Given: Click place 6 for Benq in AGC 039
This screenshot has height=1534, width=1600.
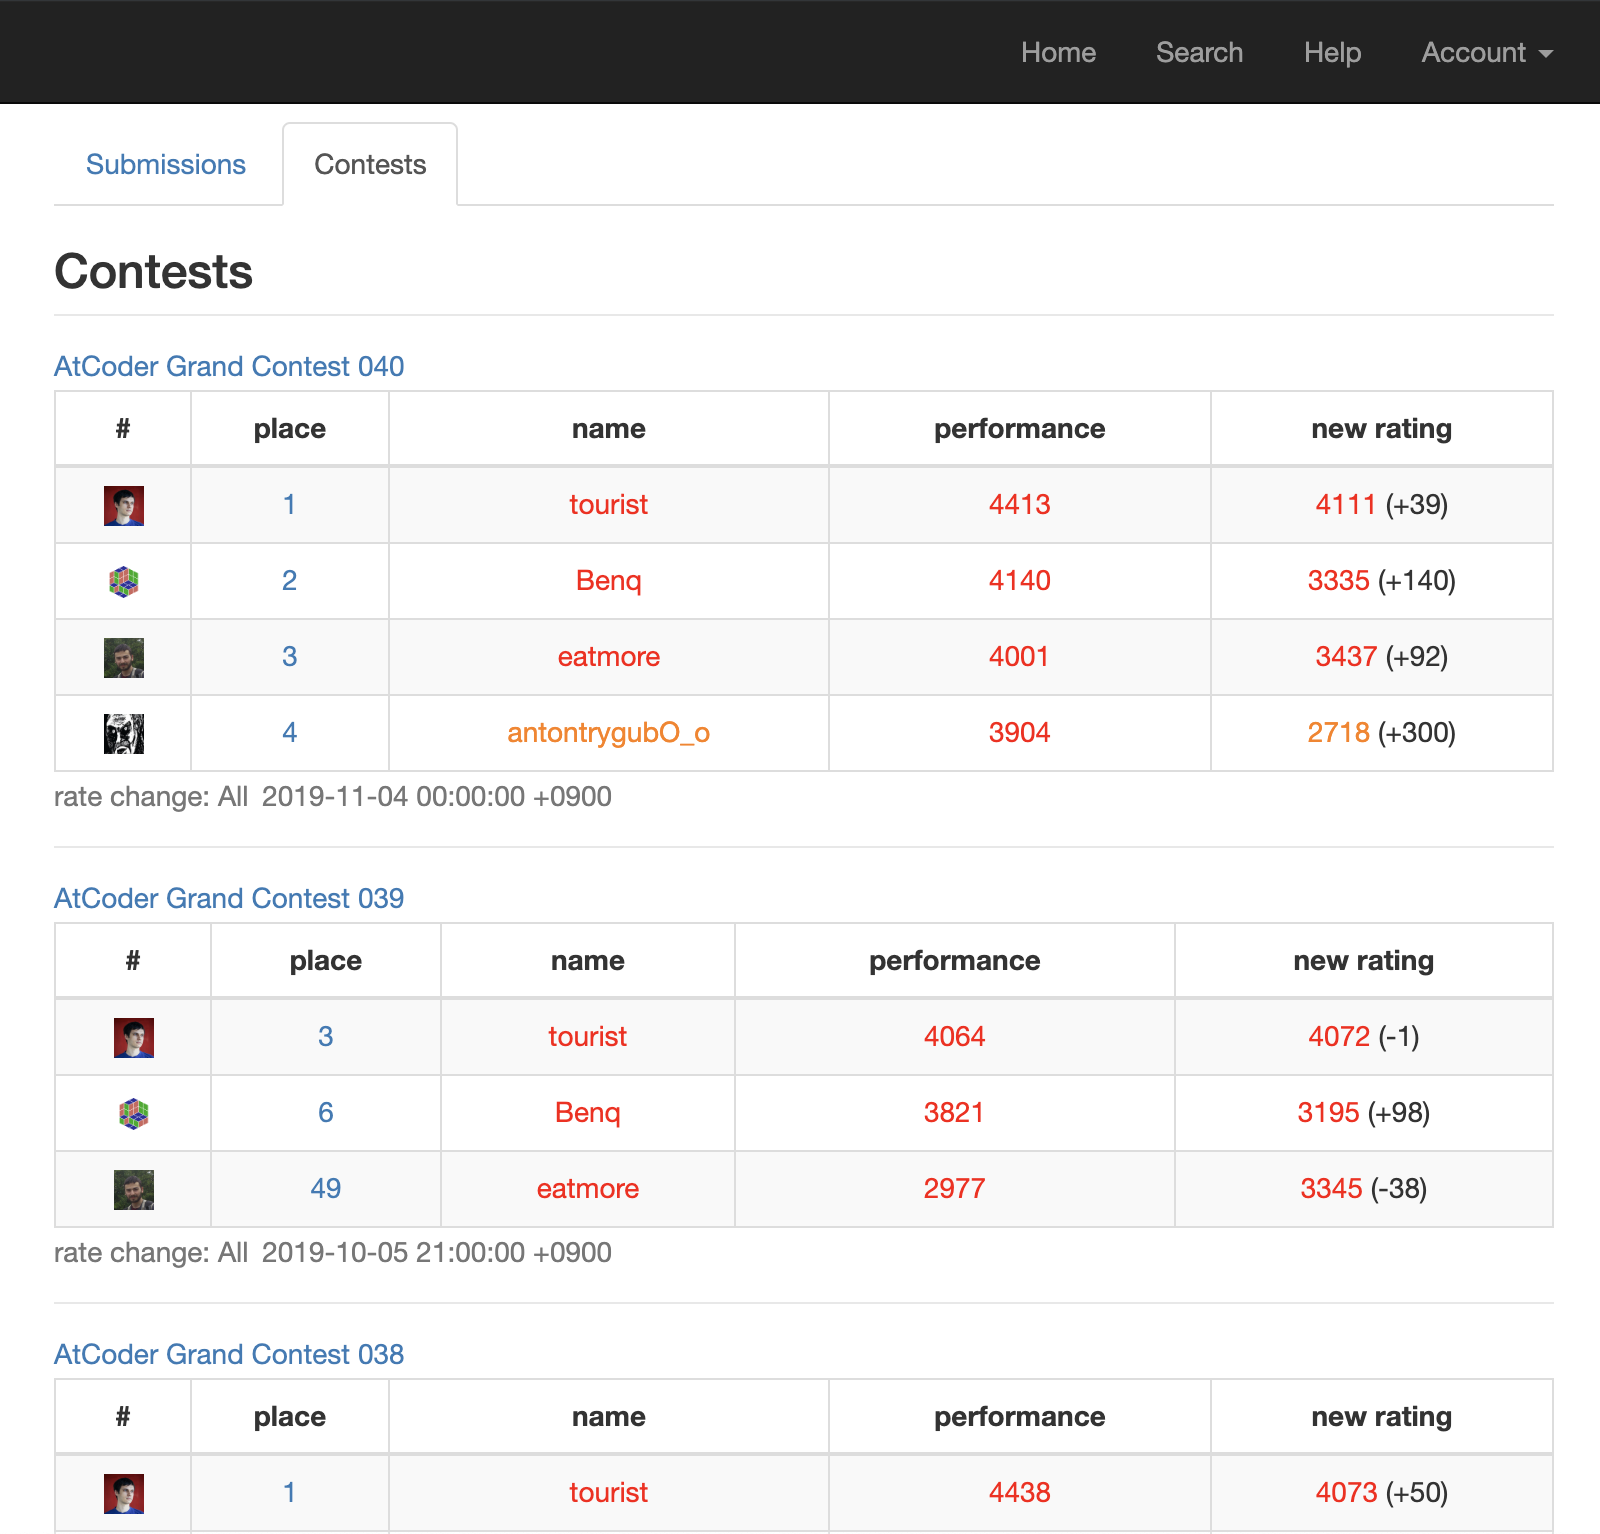Looking at the screenshot, I should click(x=325, y=1112).
